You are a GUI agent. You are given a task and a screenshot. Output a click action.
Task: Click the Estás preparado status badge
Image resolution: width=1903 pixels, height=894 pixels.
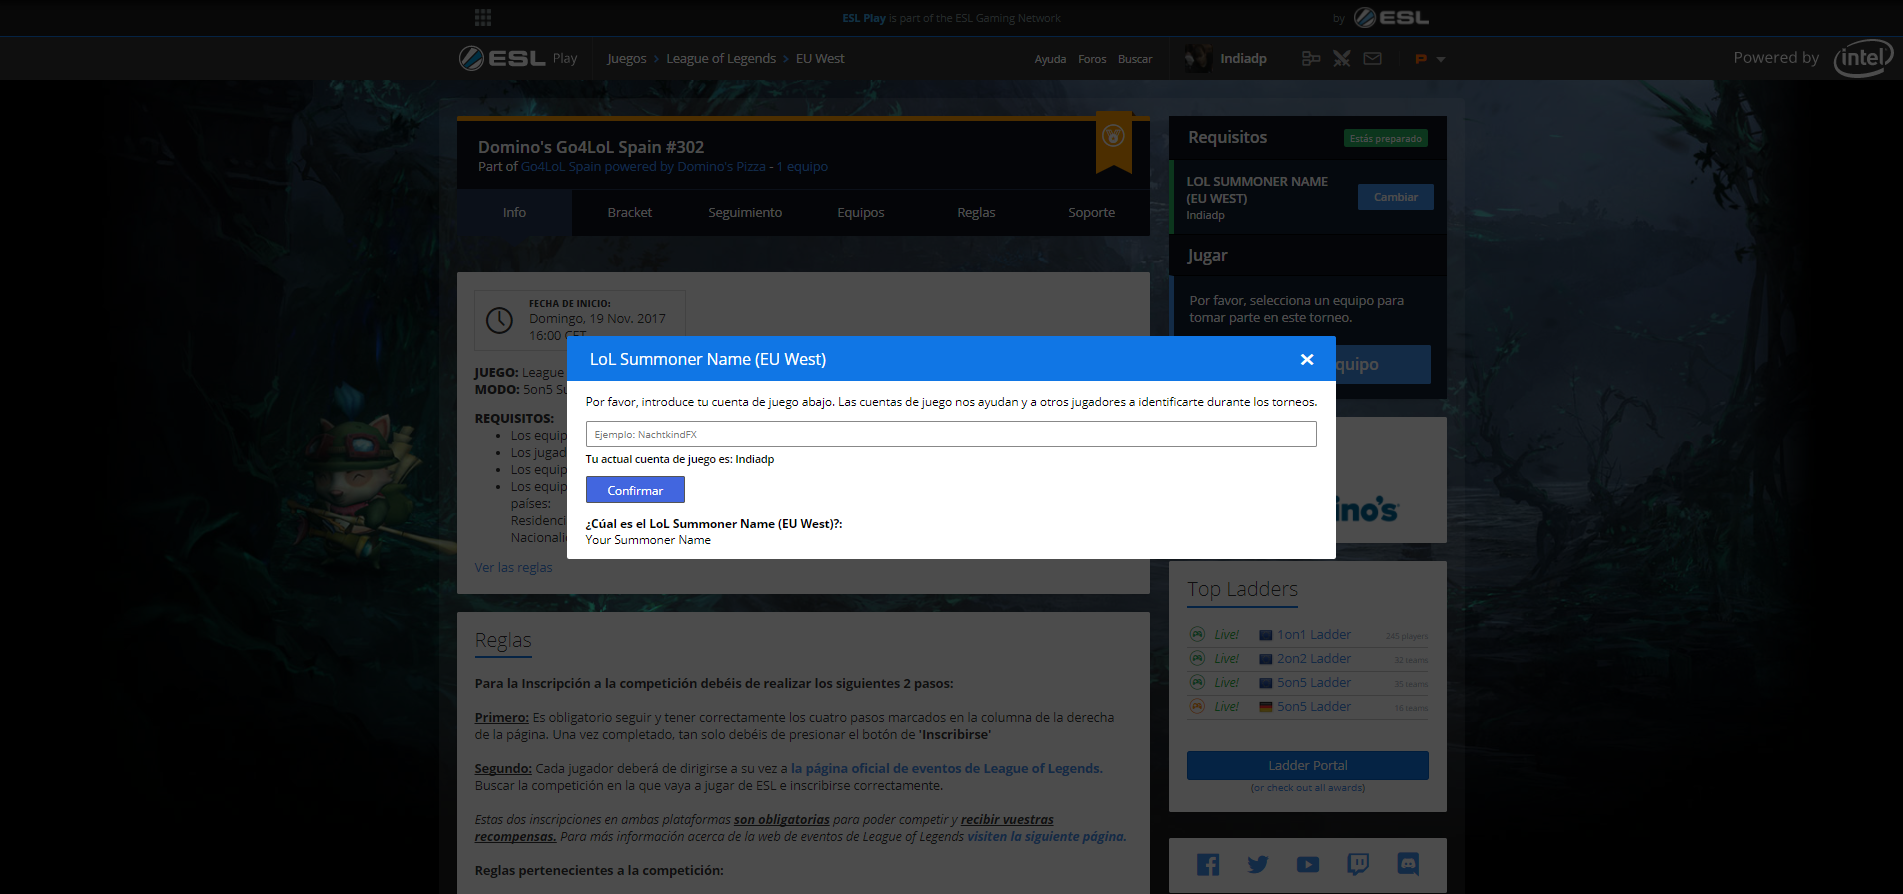(1385, 139)
